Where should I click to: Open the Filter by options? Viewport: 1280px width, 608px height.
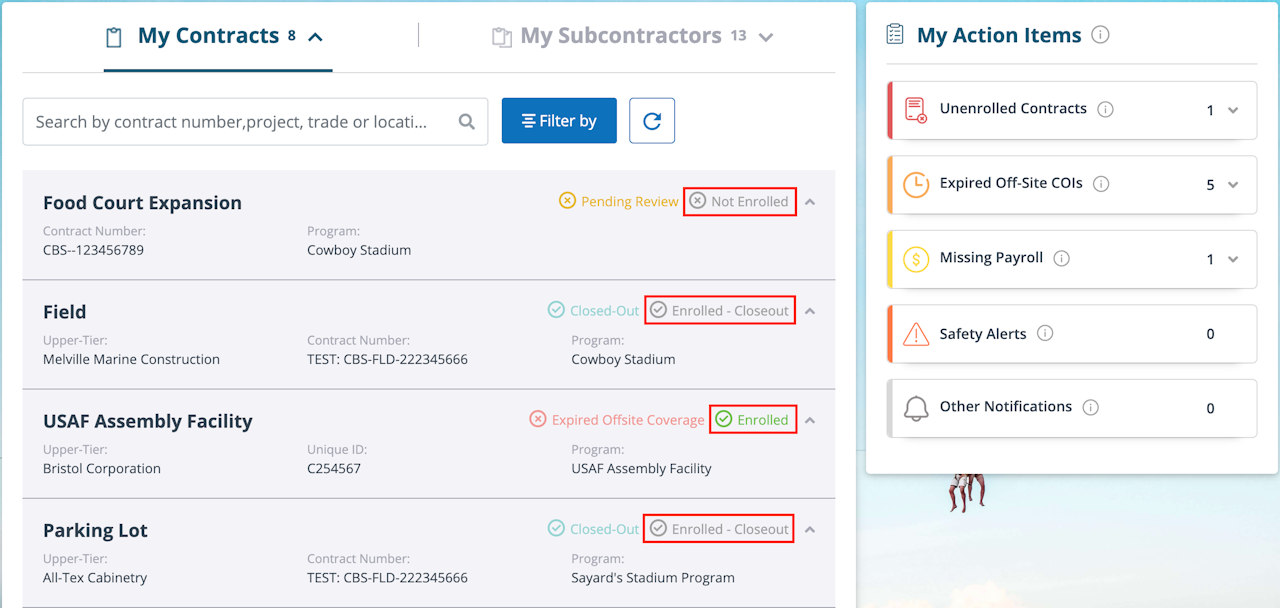pos(559,121)
